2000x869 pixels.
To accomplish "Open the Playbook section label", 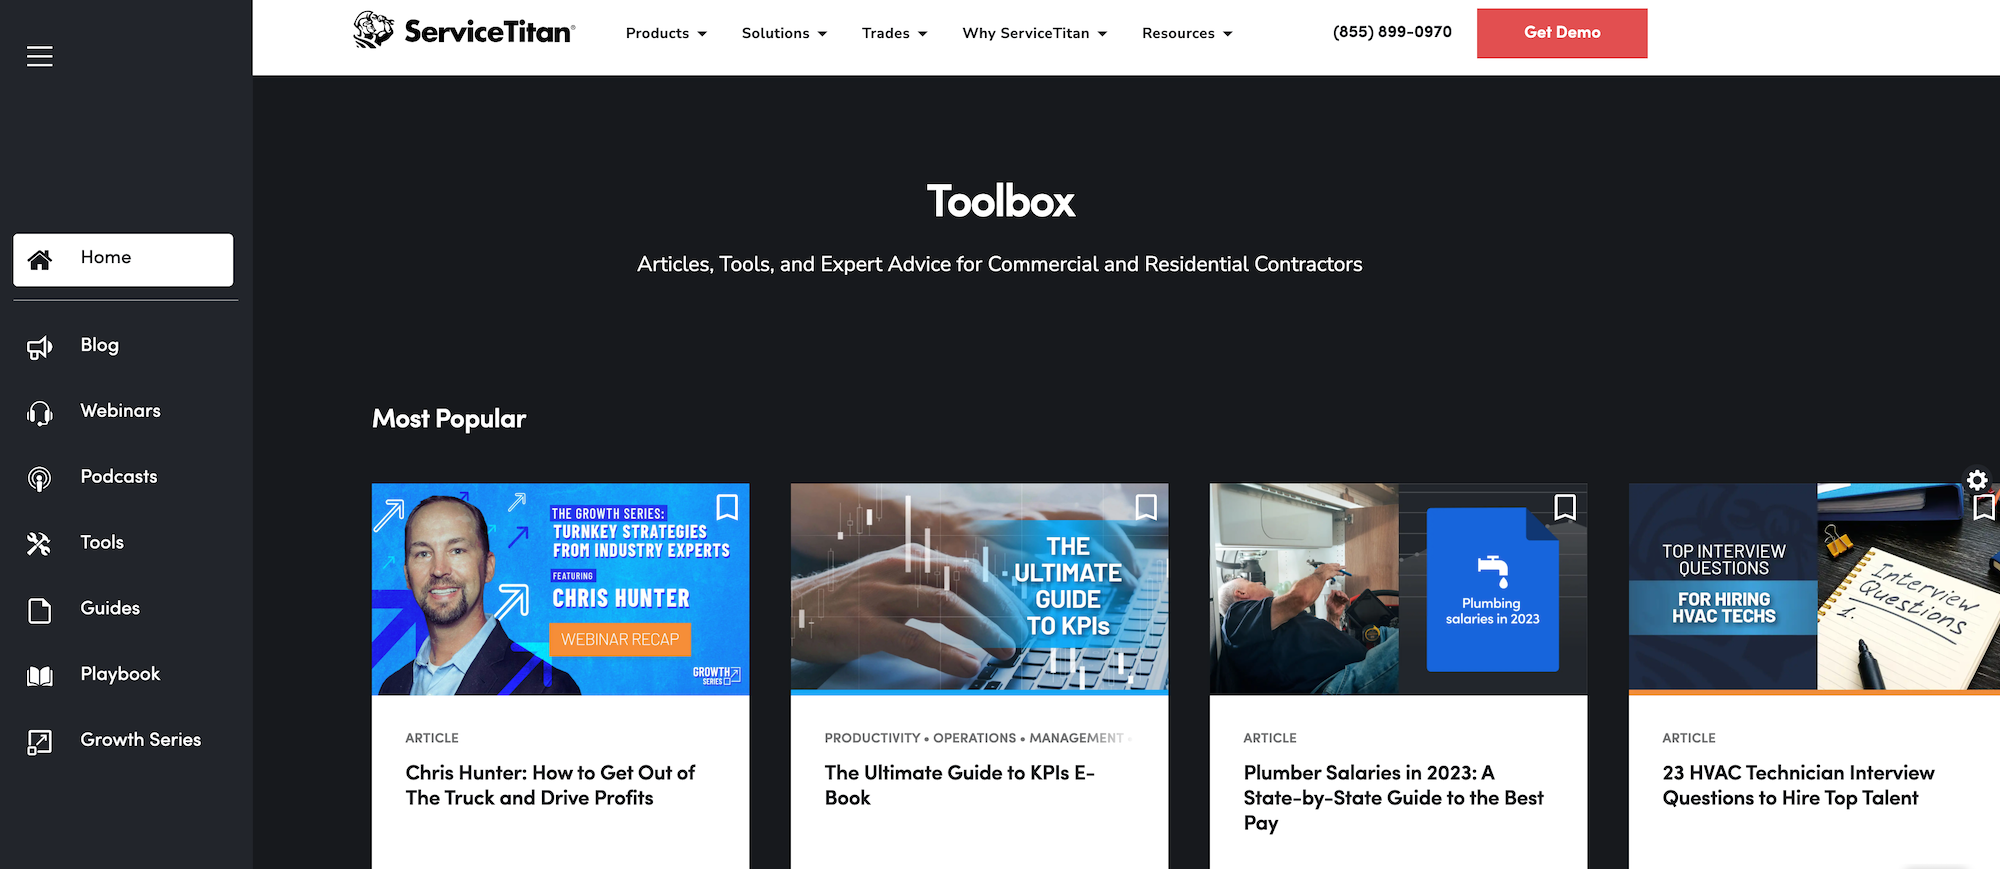I will [x=120, y=674].
